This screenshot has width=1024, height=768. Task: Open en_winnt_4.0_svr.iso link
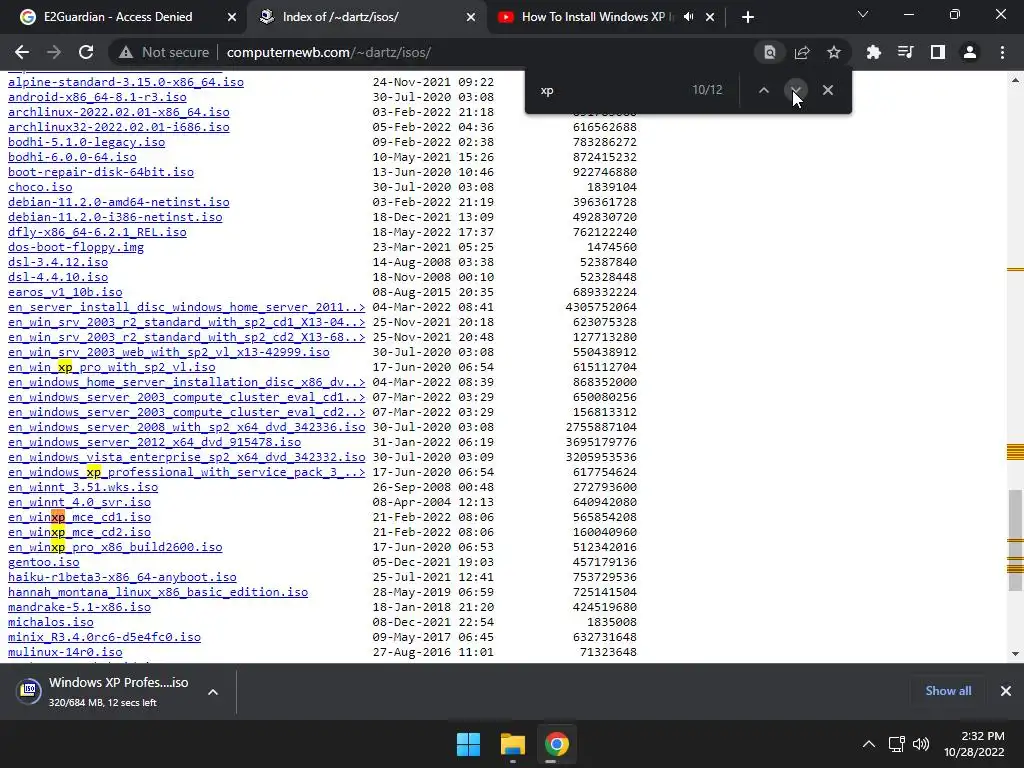pos(79,502)
